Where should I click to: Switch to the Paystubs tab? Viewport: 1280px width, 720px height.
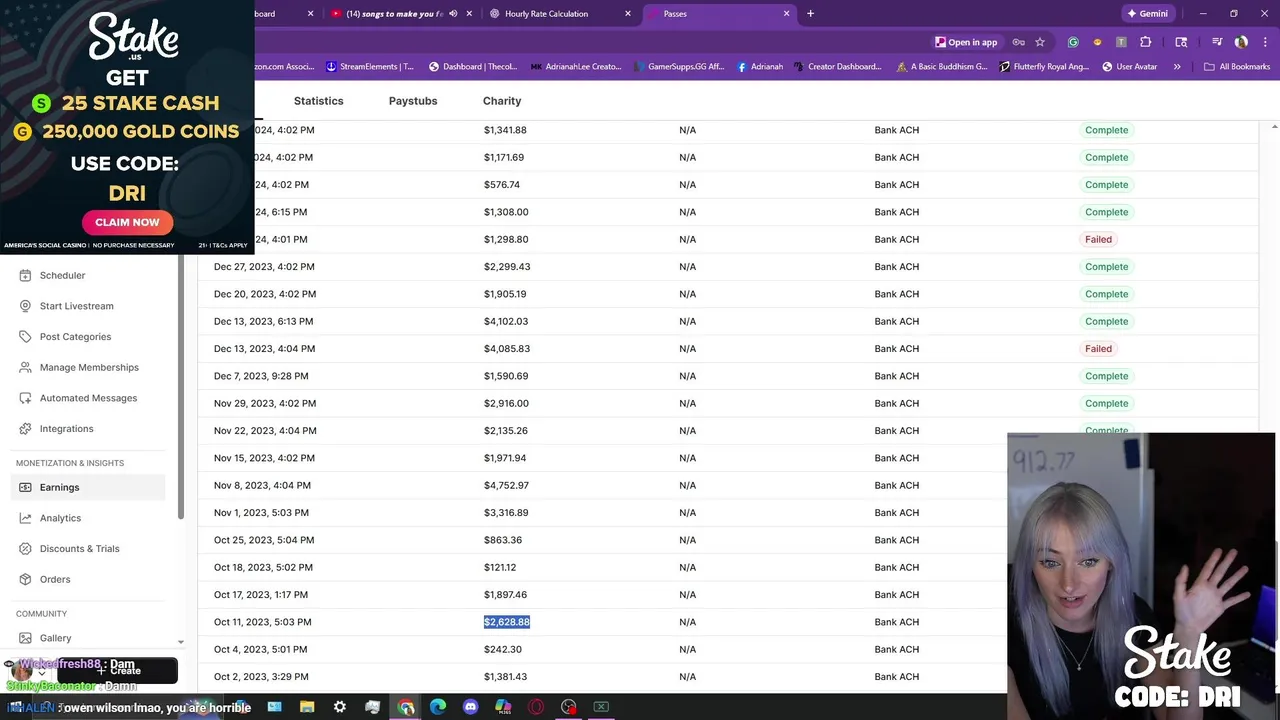coord(413,101)
